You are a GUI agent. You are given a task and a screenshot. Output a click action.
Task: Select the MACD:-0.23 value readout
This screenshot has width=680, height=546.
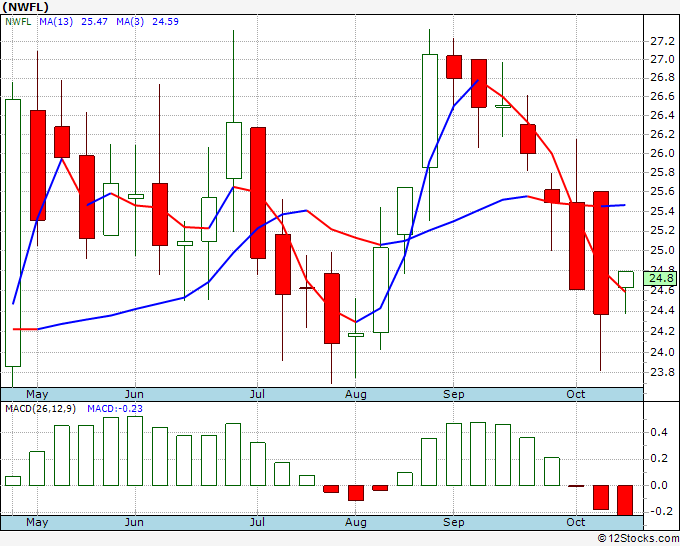(x=114, y=409)
